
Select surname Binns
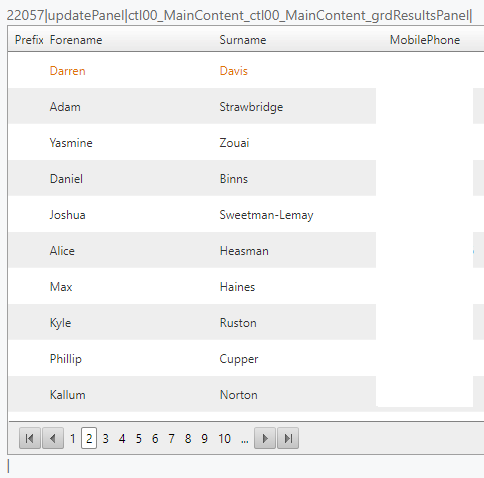click(x=234, y=179)
